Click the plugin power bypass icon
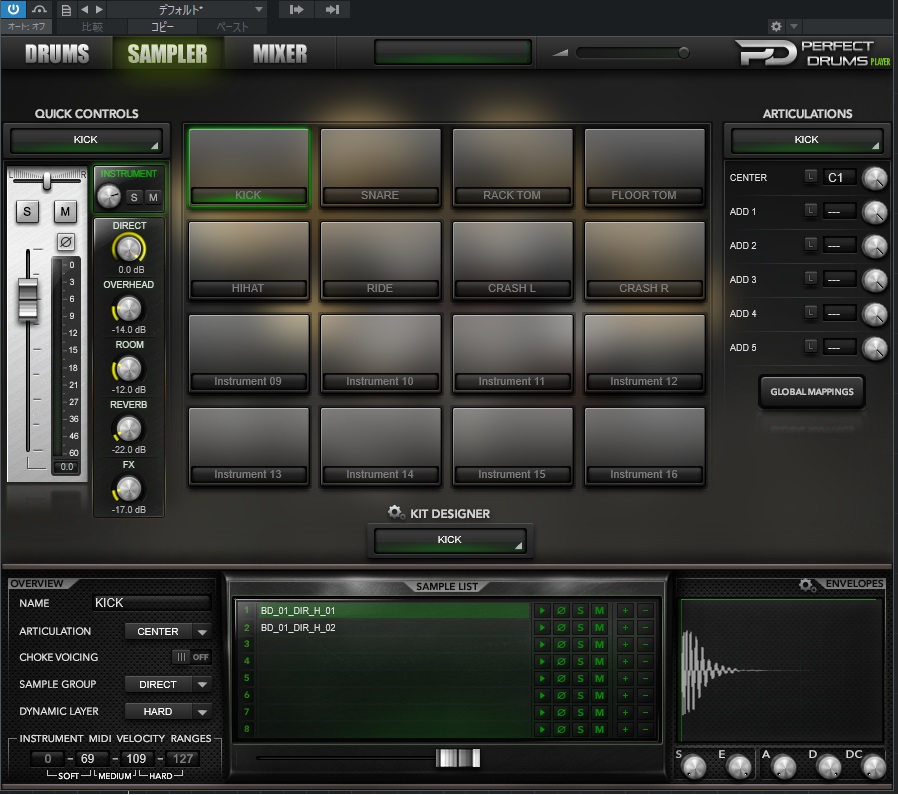The width and height of the screenshot is (898, 795). point(14,9)
